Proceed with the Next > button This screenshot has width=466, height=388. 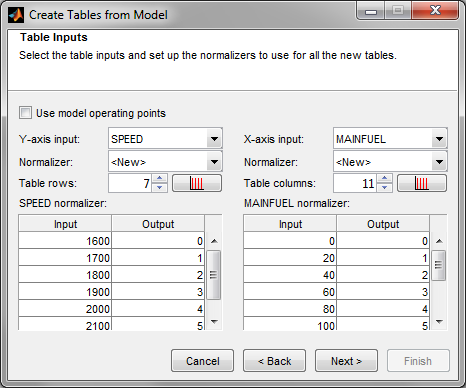[347, 361]
